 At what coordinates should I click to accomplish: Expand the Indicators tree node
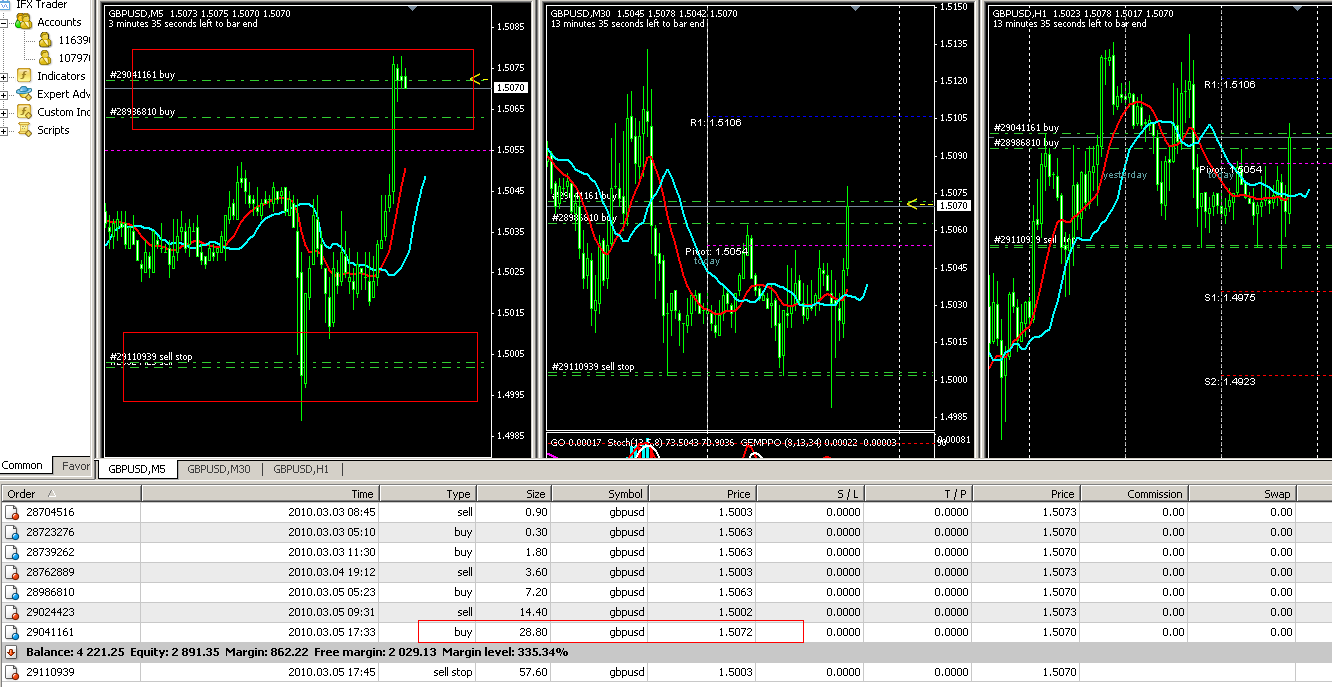(5, 76)
